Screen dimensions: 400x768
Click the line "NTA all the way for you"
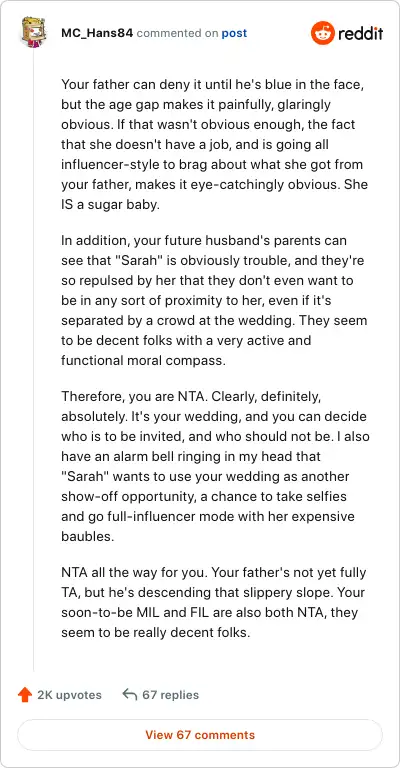[x=213, y=572]
